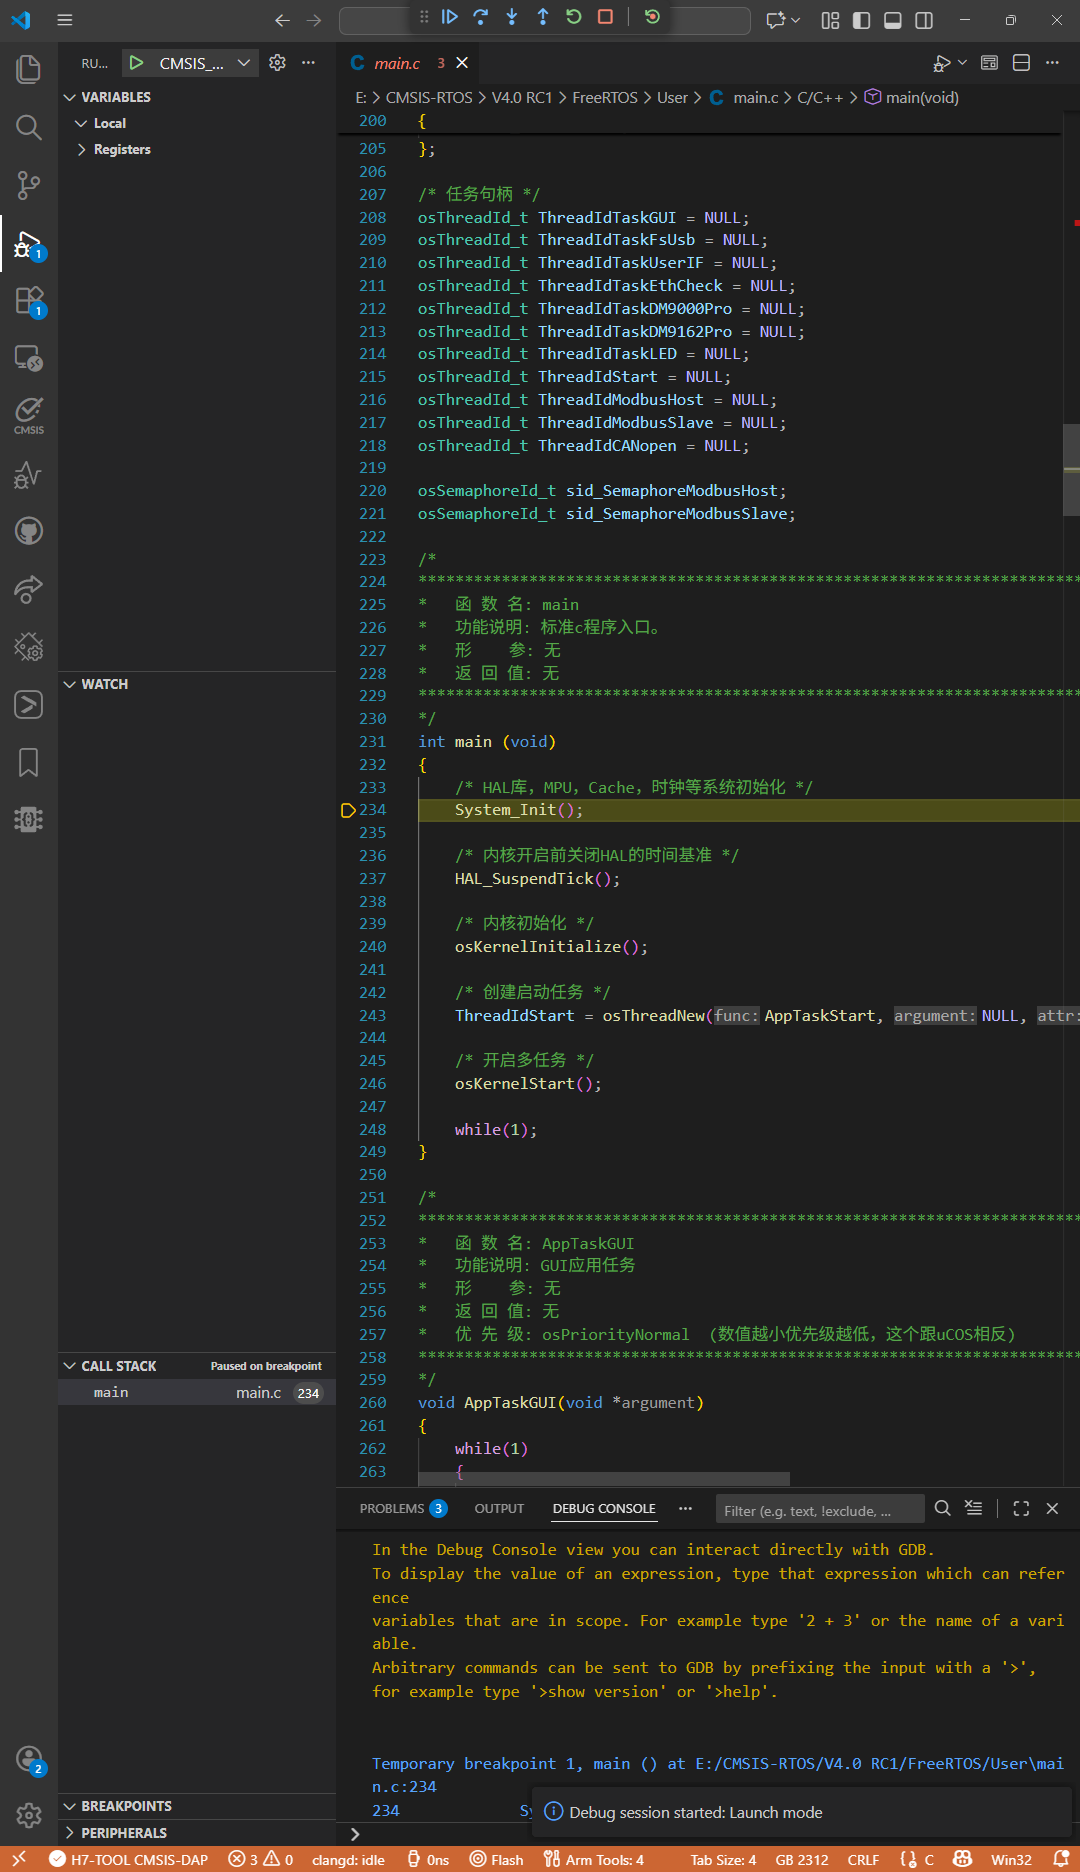Toggle the bottom panel visibility
Screen dimensions: 1080x1872
pyautogui.click(x=893, y=20)
